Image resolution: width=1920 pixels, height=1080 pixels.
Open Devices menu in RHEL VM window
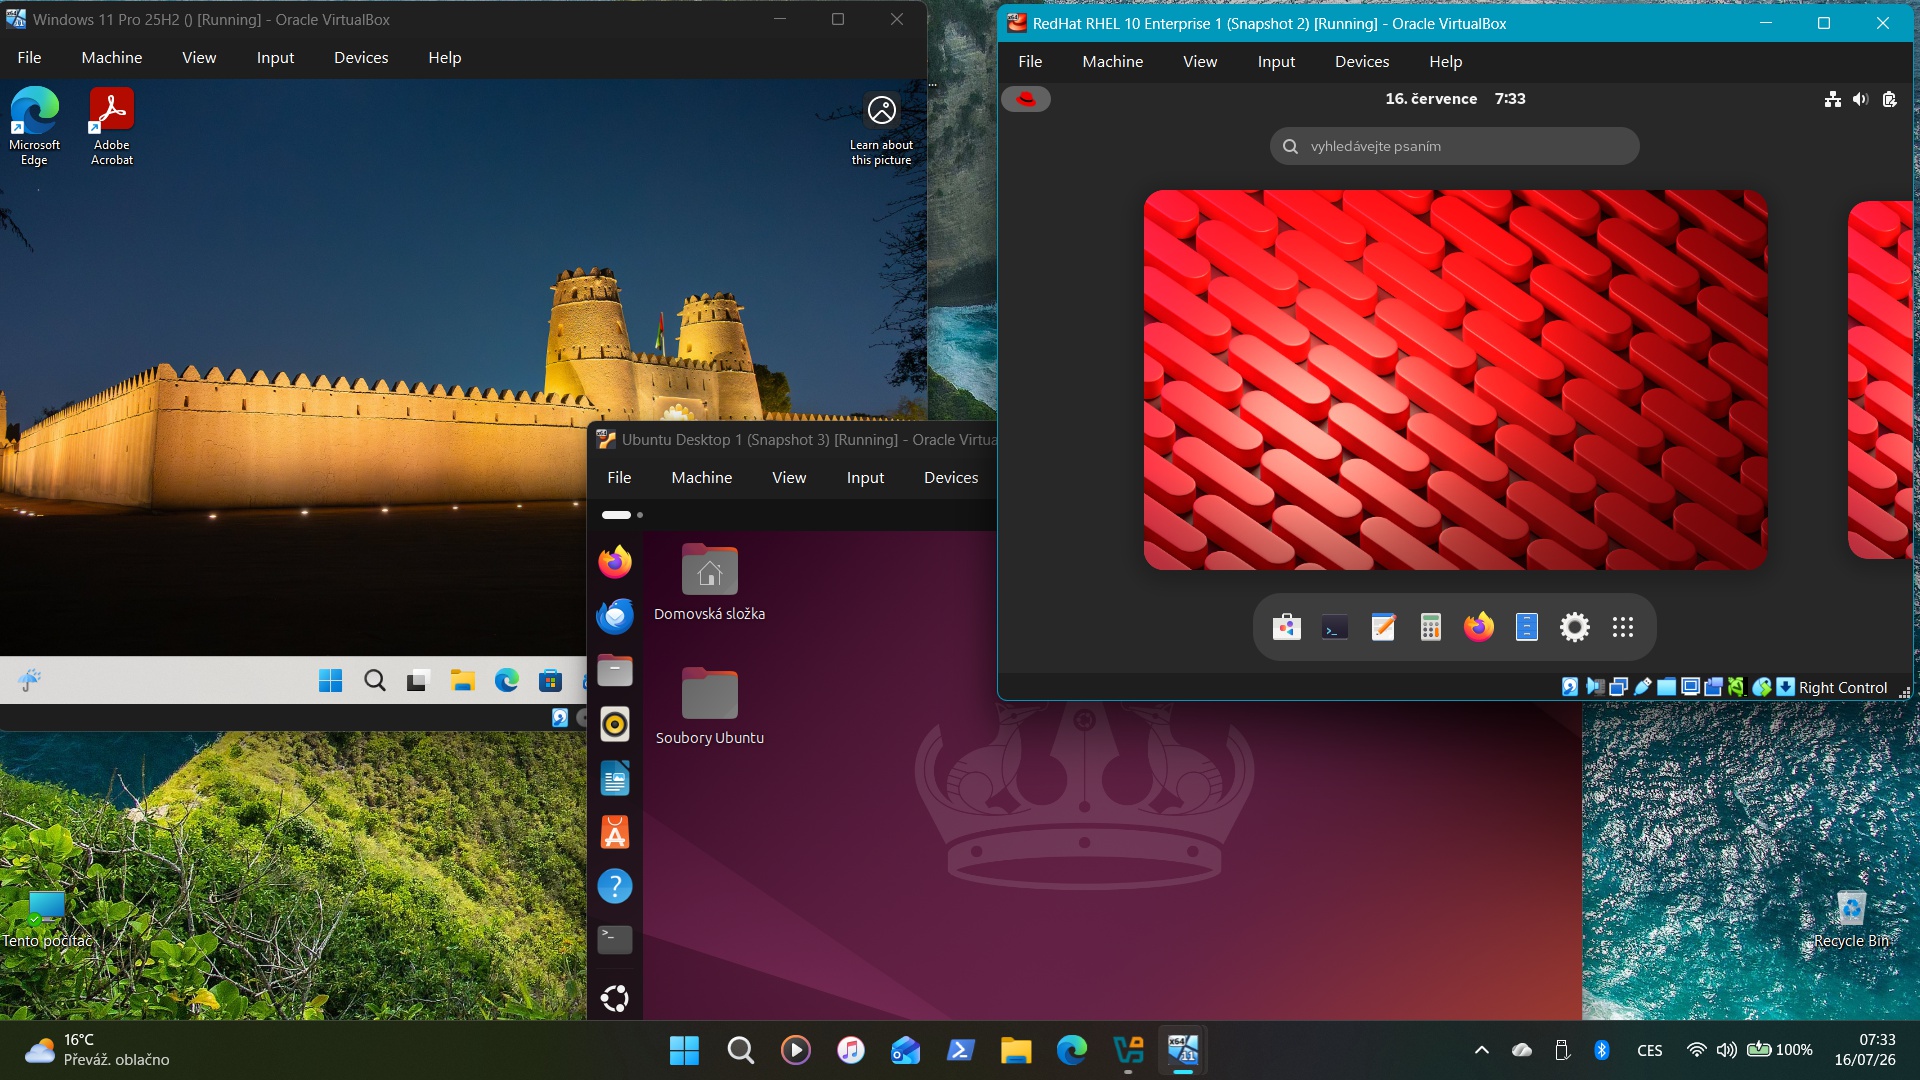point(1362,62)
